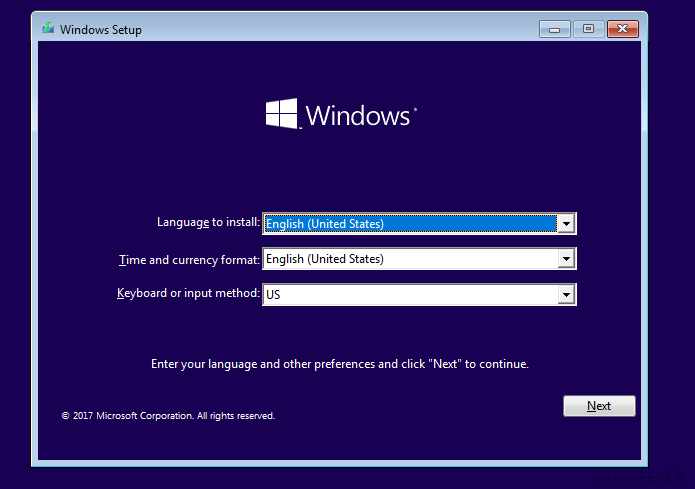Click the Microsoft Corporation copyright notice

pyautogui.click(x=168, y=416)
